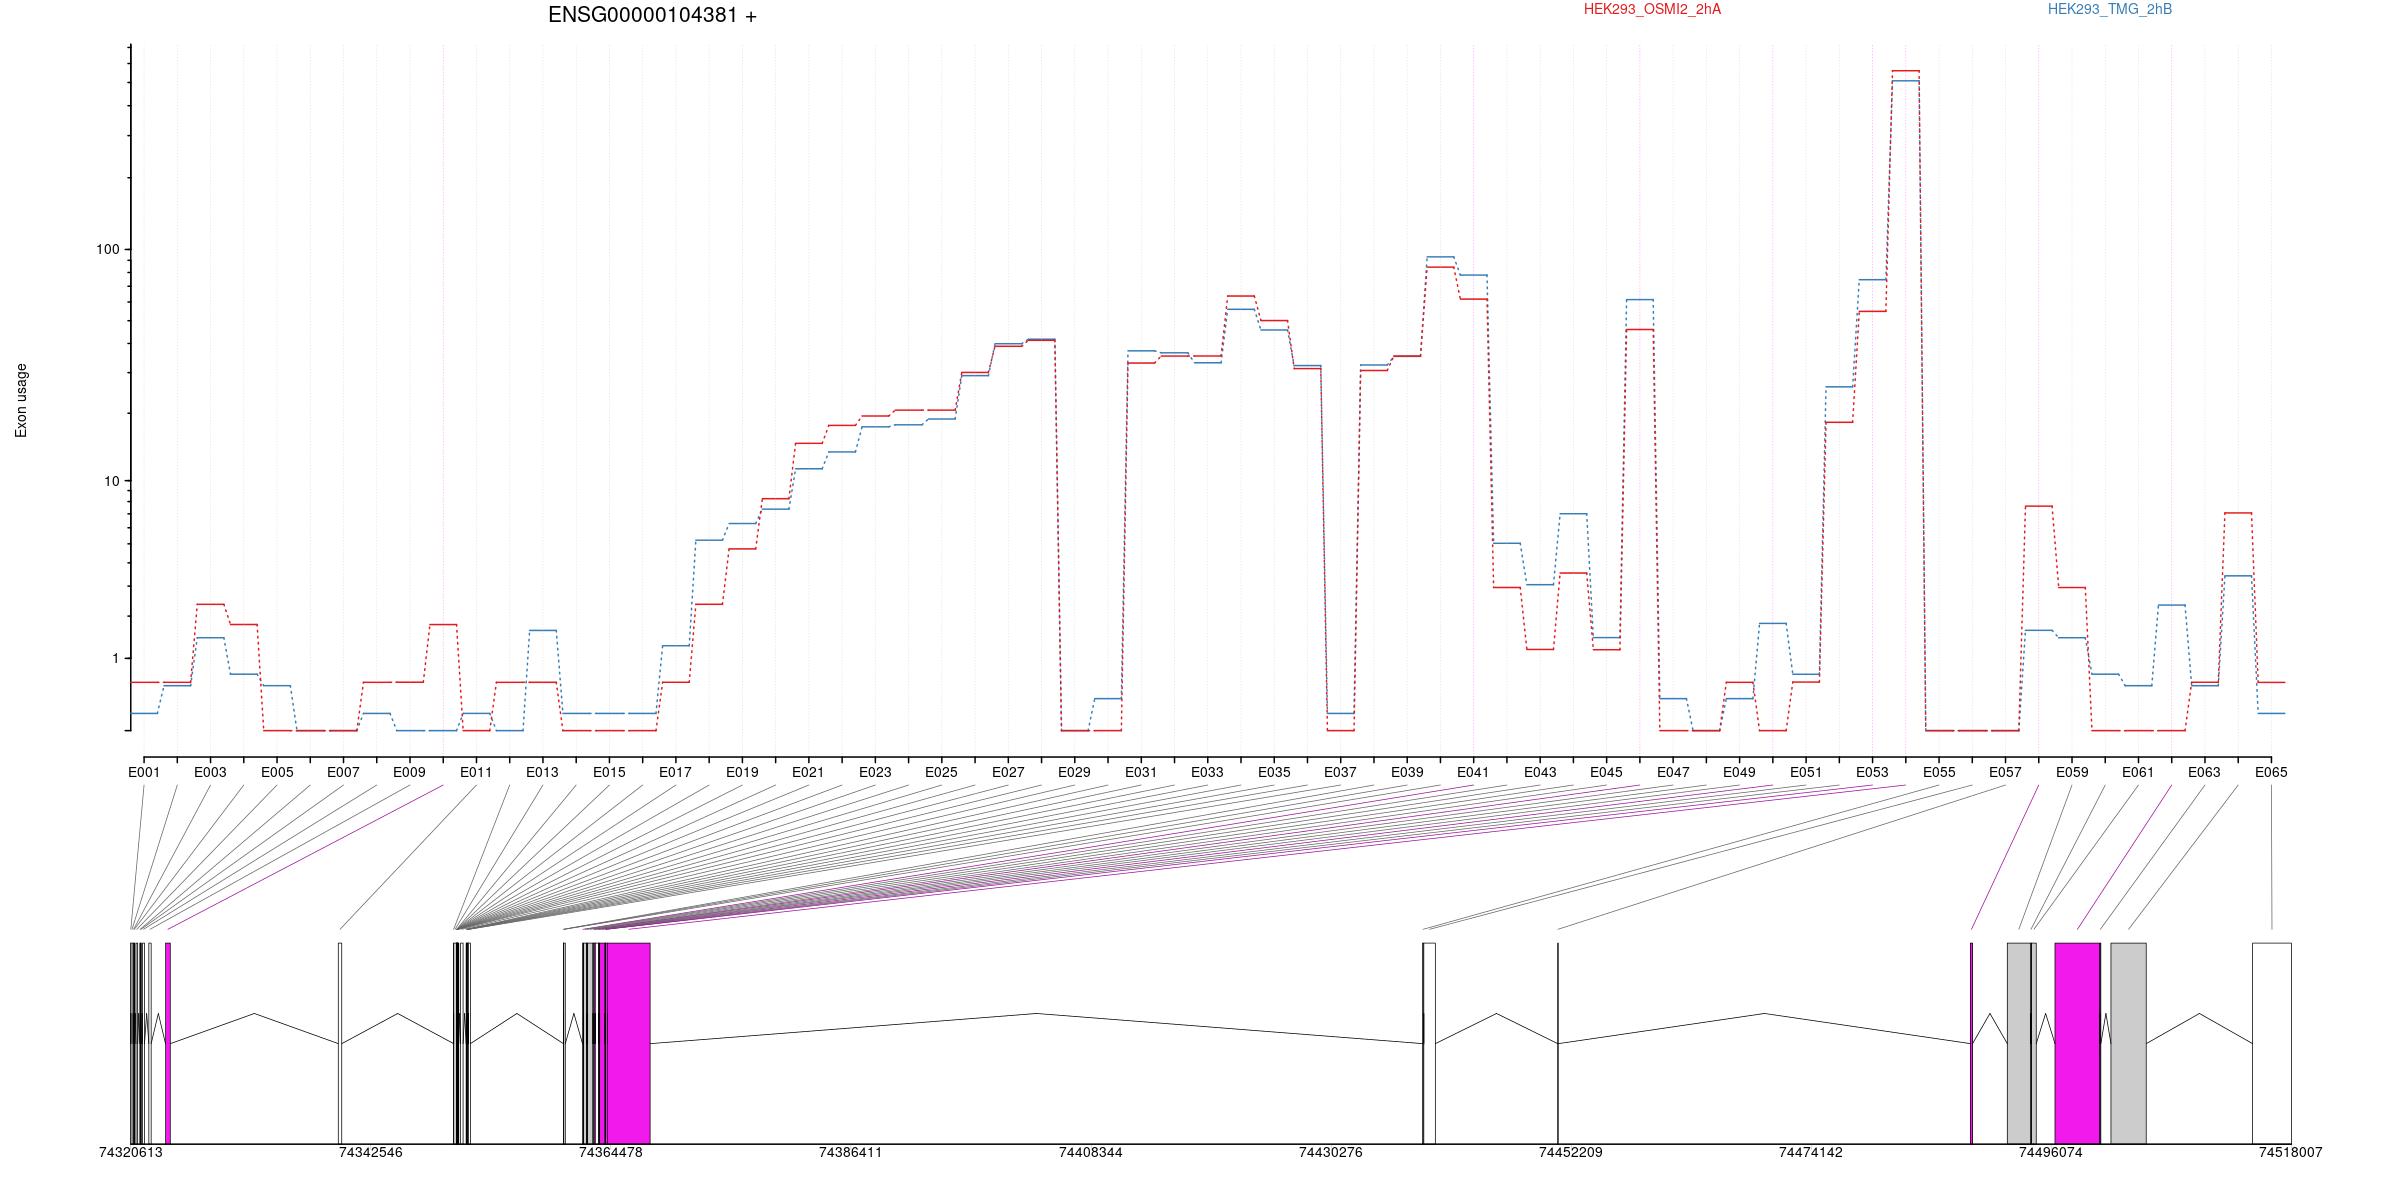Click exon label E061
Image resolution: width=2400 pixels, height=1200 pixels.
[x=2138, y=772]
